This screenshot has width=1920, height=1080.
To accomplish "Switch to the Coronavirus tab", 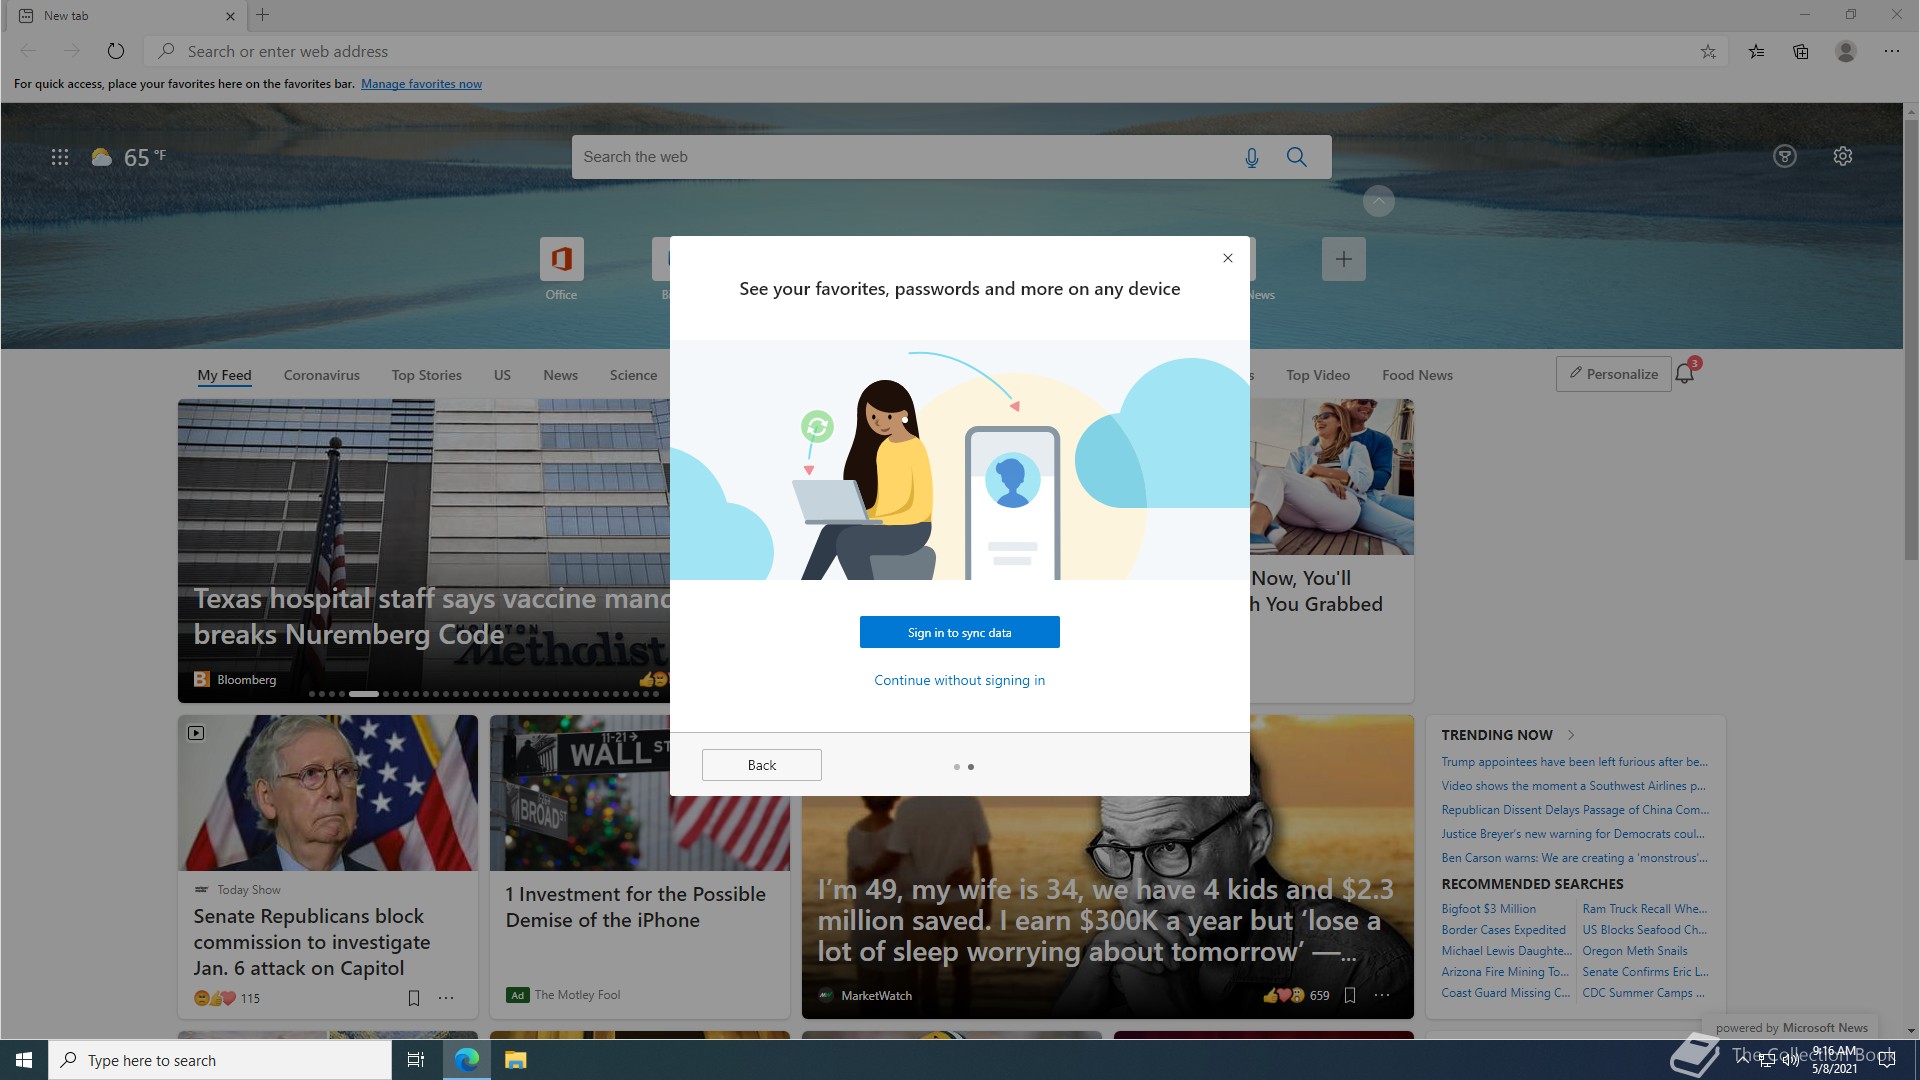I will click(321, 375).
